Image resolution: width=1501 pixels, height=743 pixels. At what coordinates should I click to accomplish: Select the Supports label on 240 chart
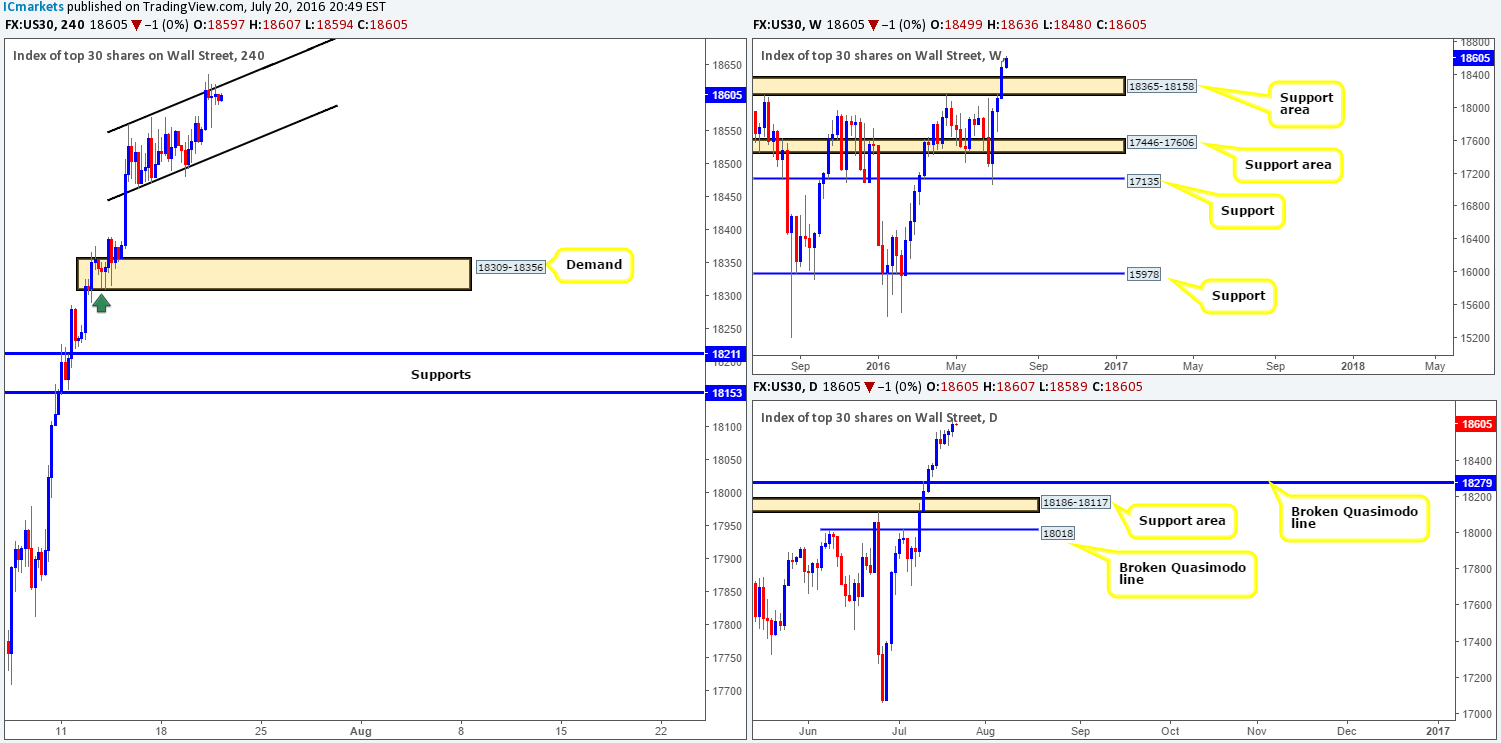(440, 374)
